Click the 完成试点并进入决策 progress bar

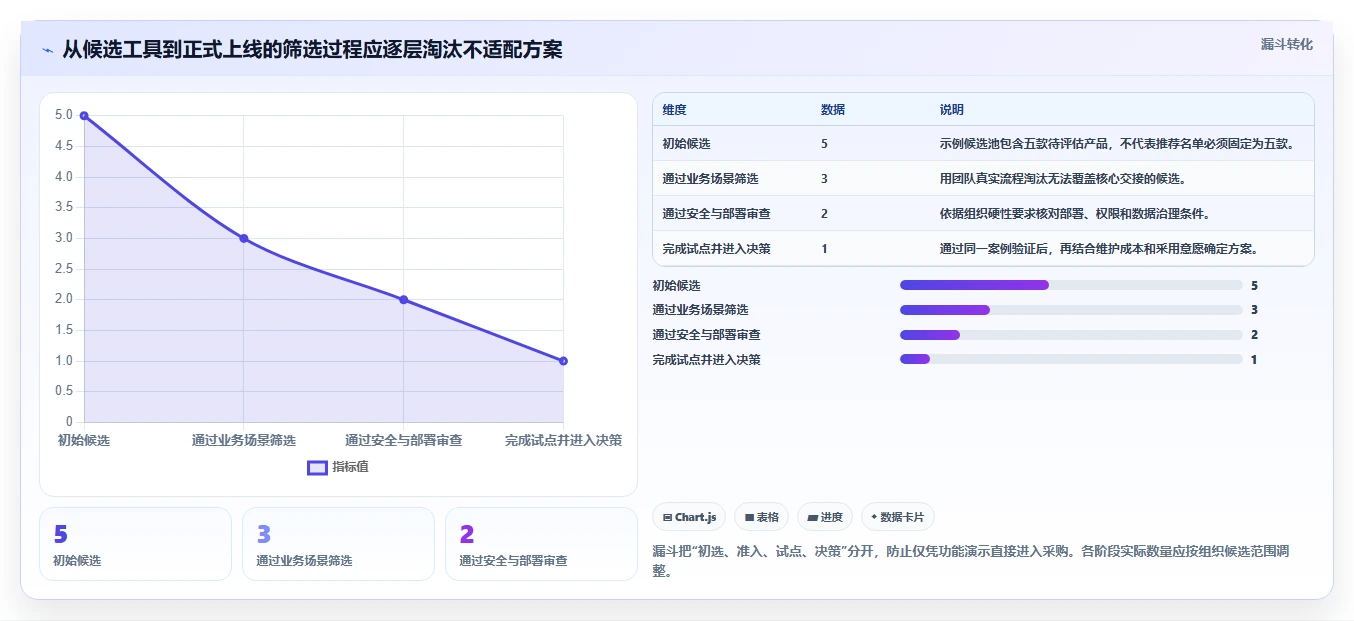pos(1071,359)
